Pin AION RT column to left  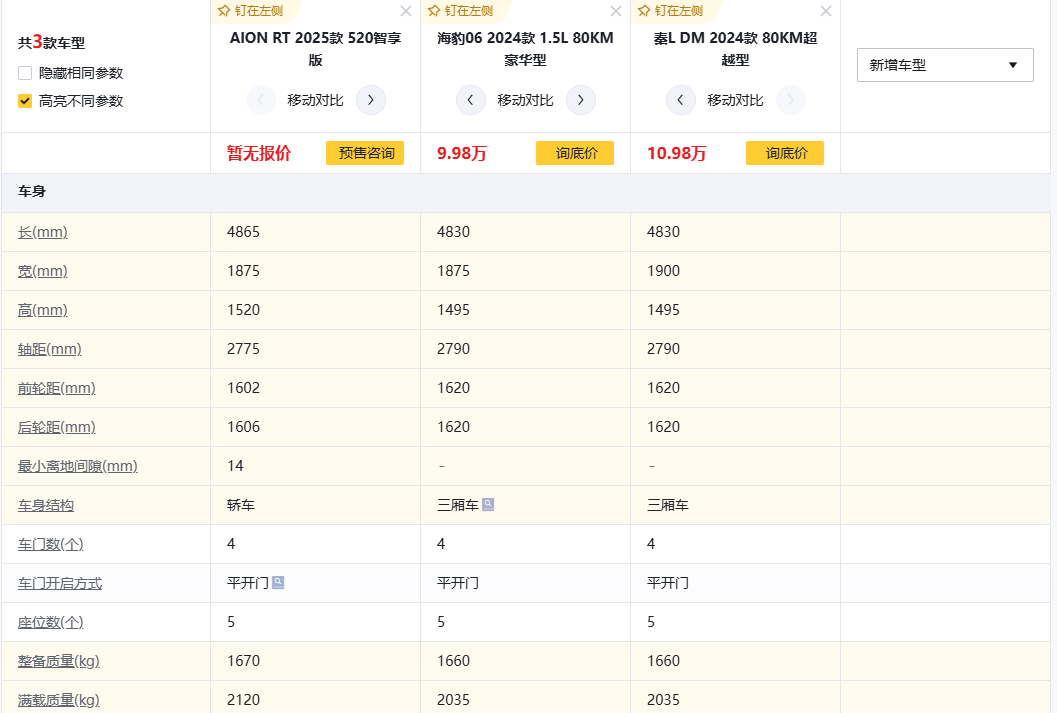tap(251, 10)
